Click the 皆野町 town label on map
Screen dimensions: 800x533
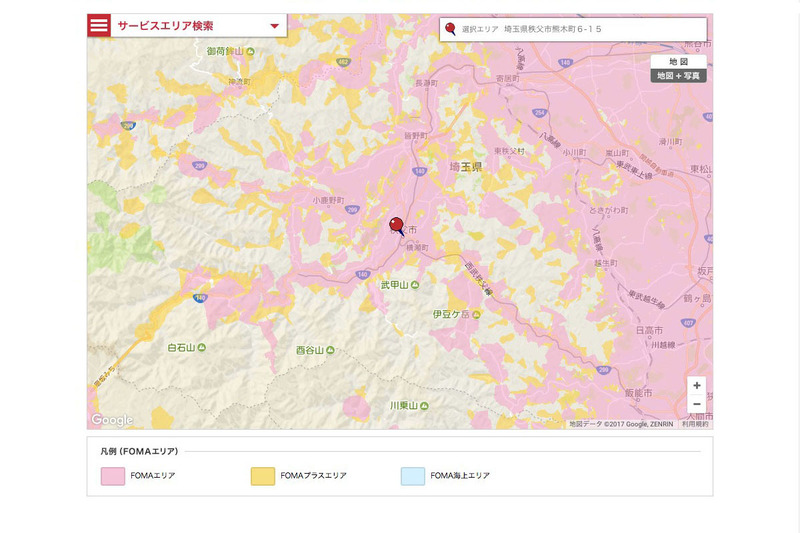click(416, 136)
